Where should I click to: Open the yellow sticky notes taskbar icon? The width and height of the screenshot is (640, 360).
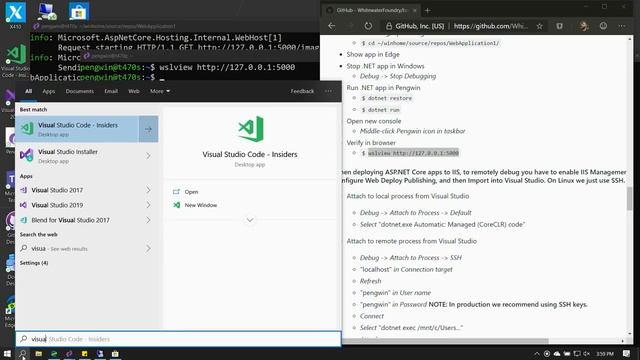[x=84, y=353]
